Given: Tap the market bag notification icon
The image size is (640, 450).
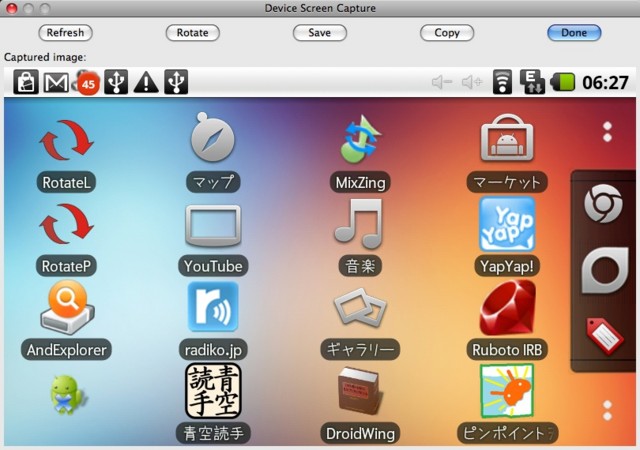Looking at the screenshot, I should [x=26, y=82].
